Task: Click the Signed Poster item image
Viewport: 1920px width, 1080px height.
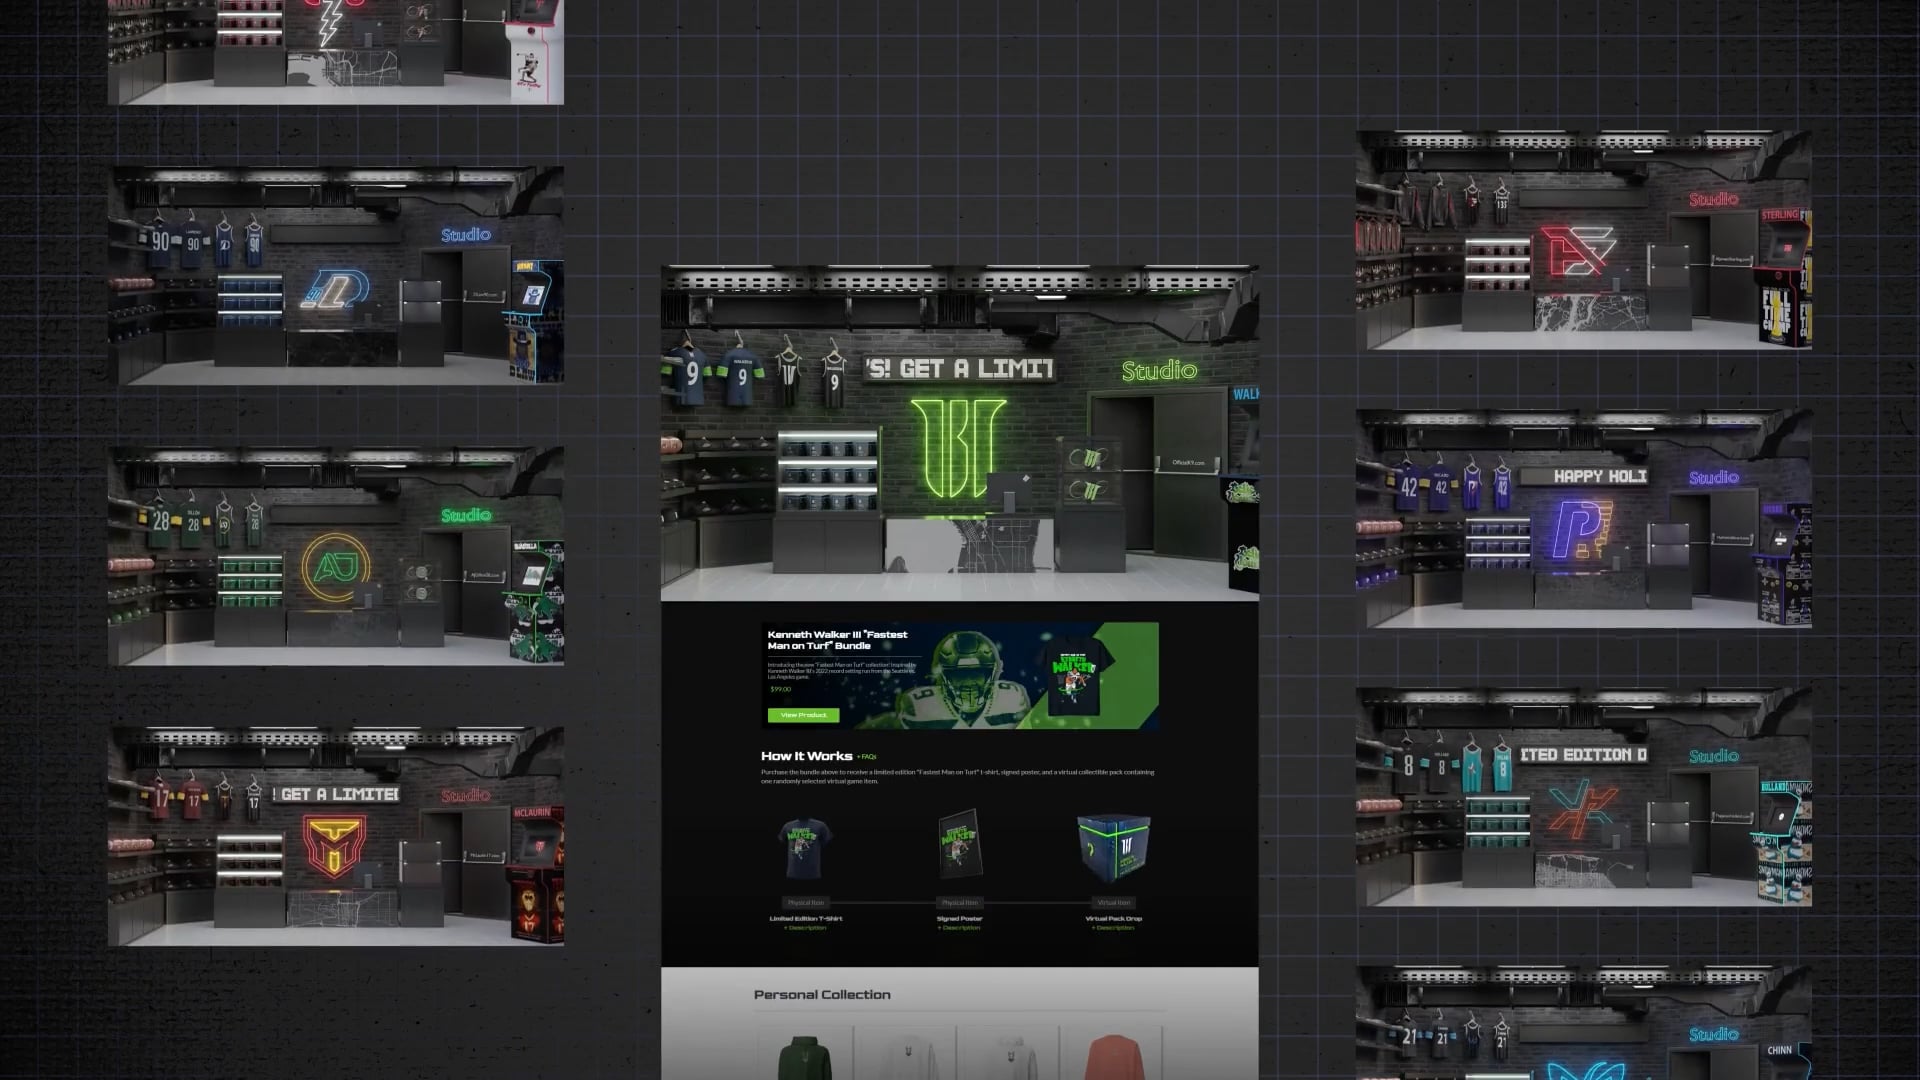Action: click(x=960, y=845)
